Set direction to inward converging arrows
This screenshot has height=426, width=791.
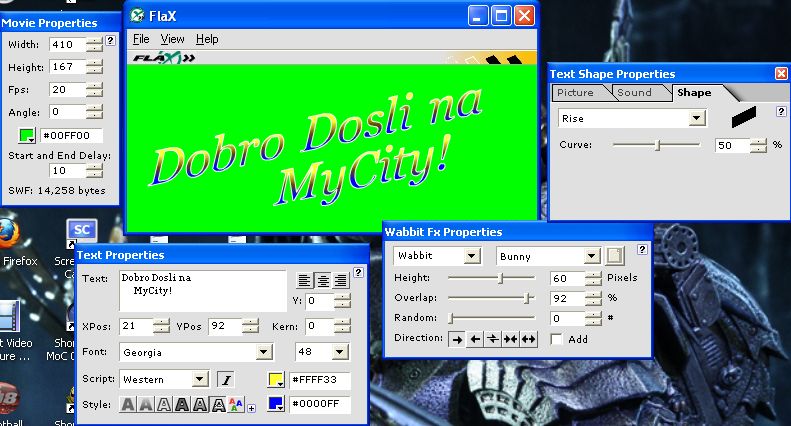tap(511, 339)
